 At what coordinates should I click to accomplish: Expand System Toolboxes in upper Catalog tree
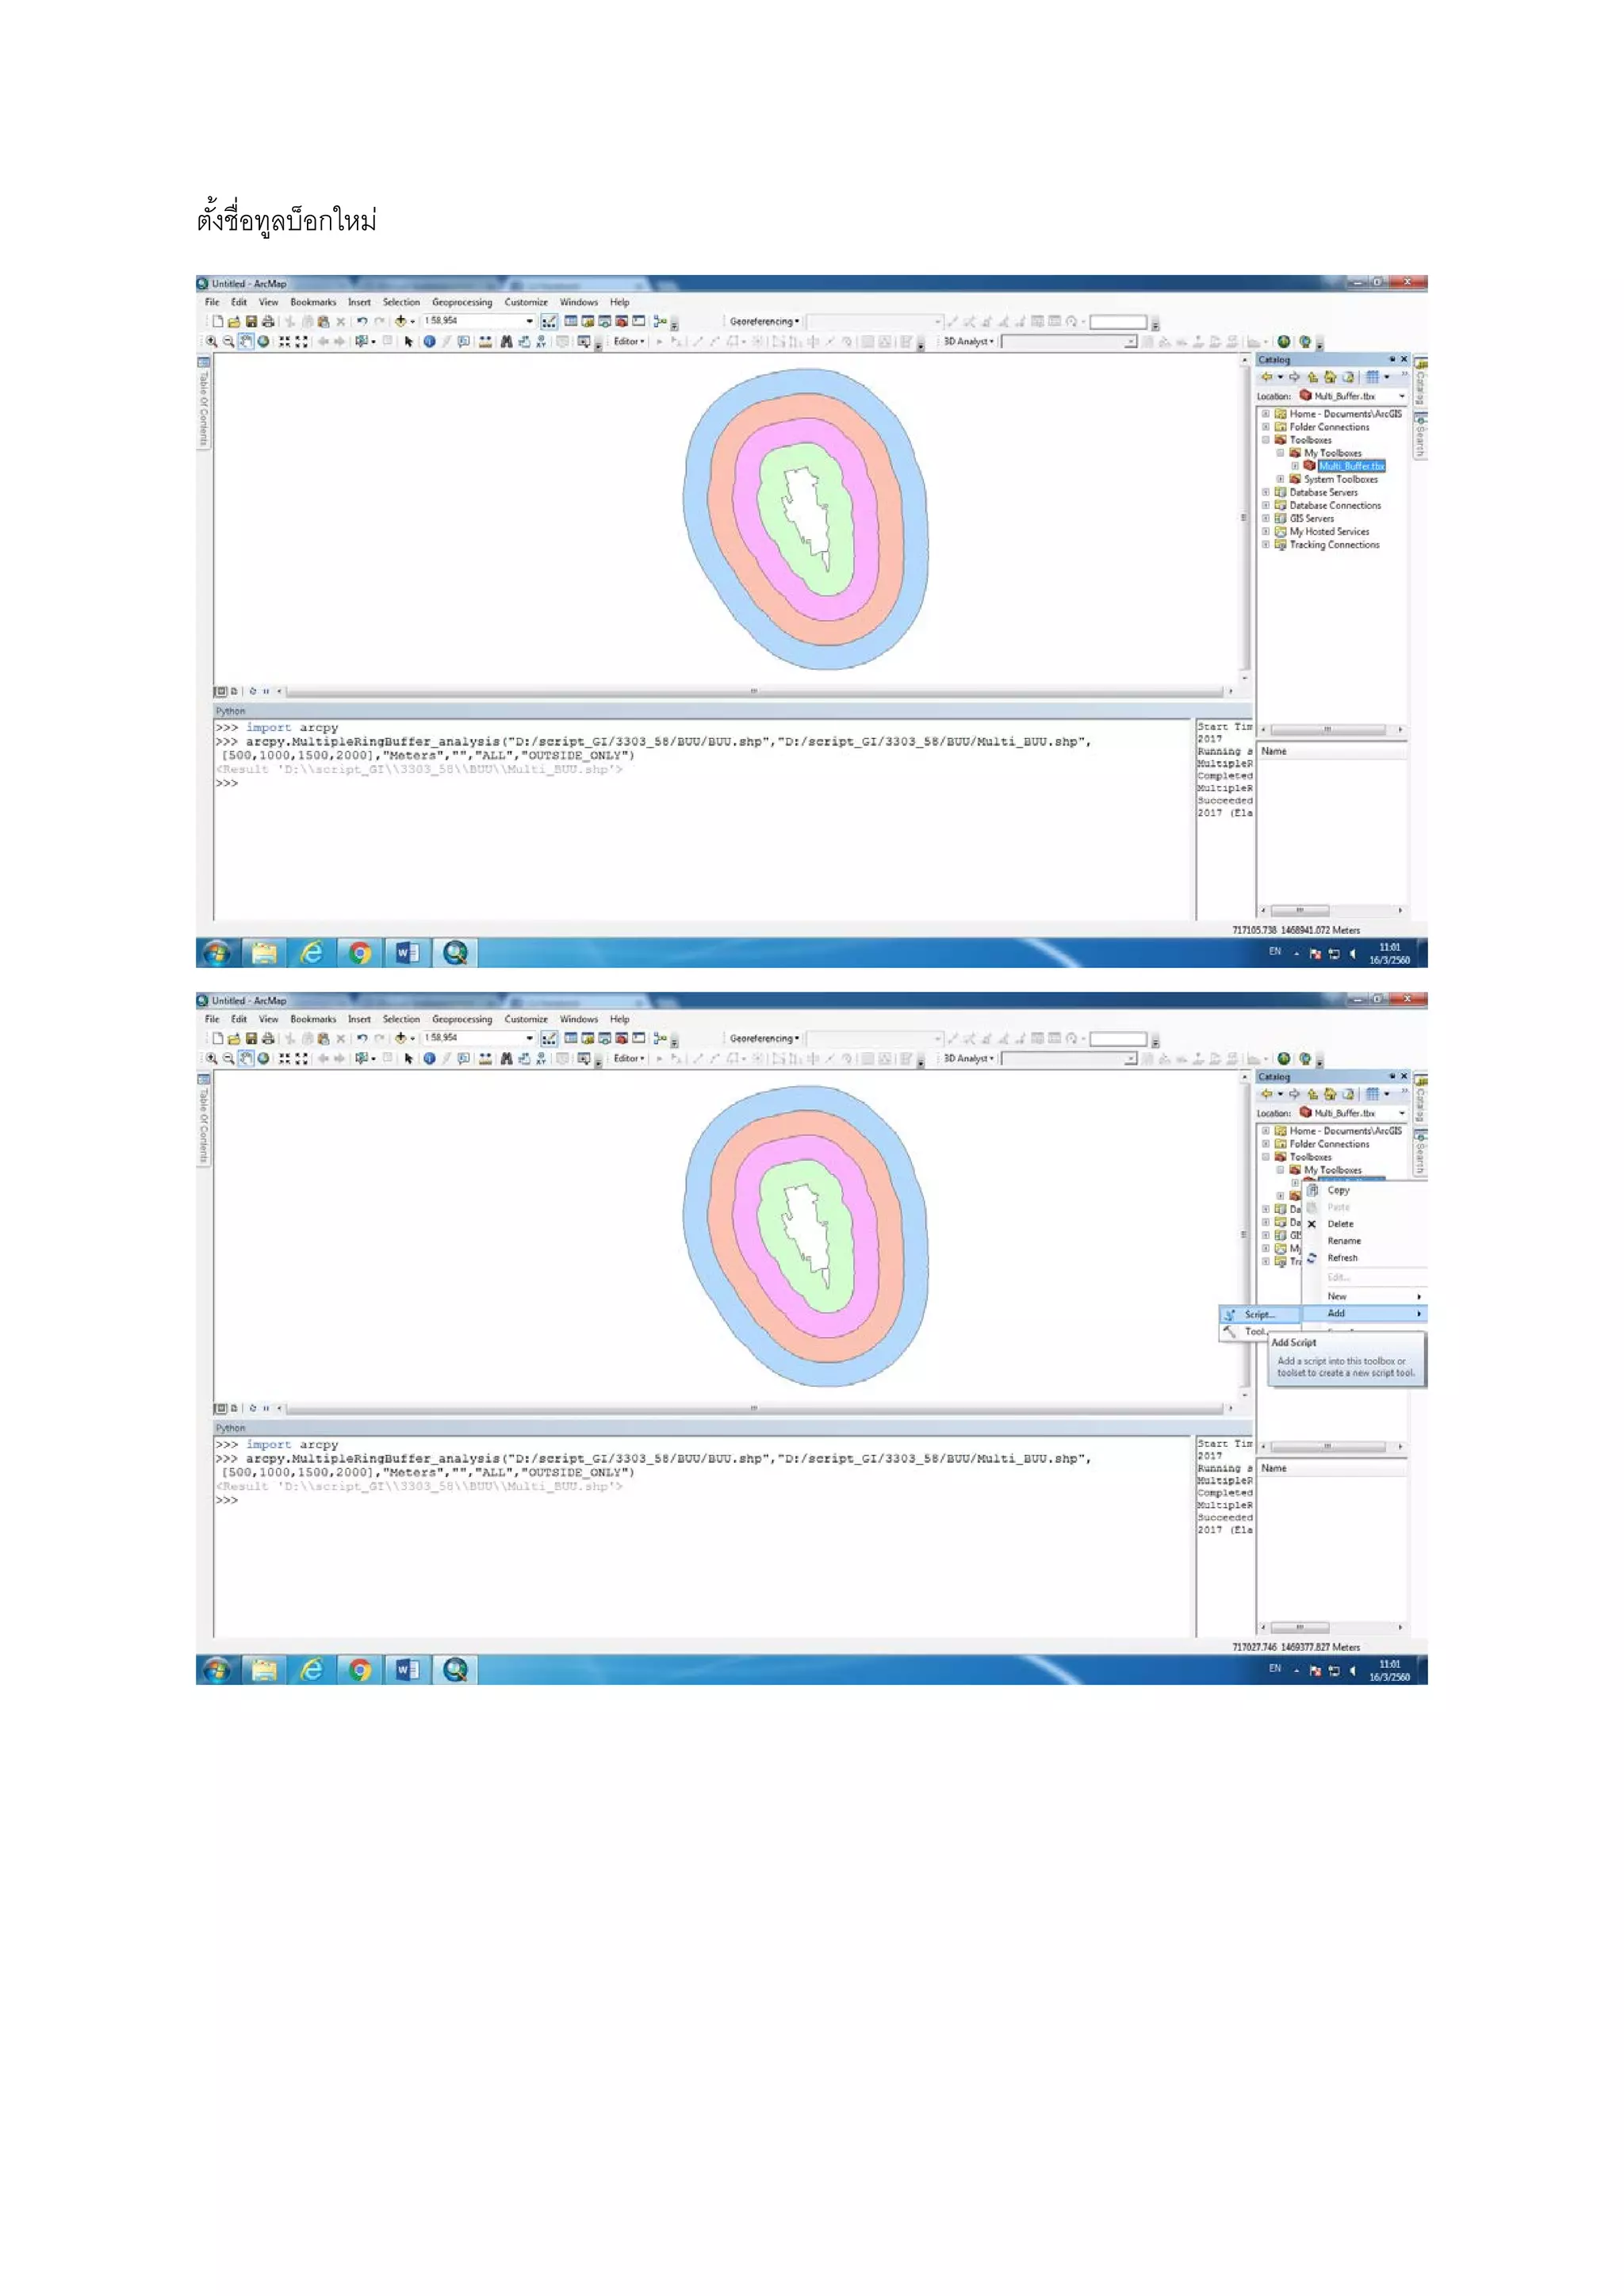[1280, 479]
